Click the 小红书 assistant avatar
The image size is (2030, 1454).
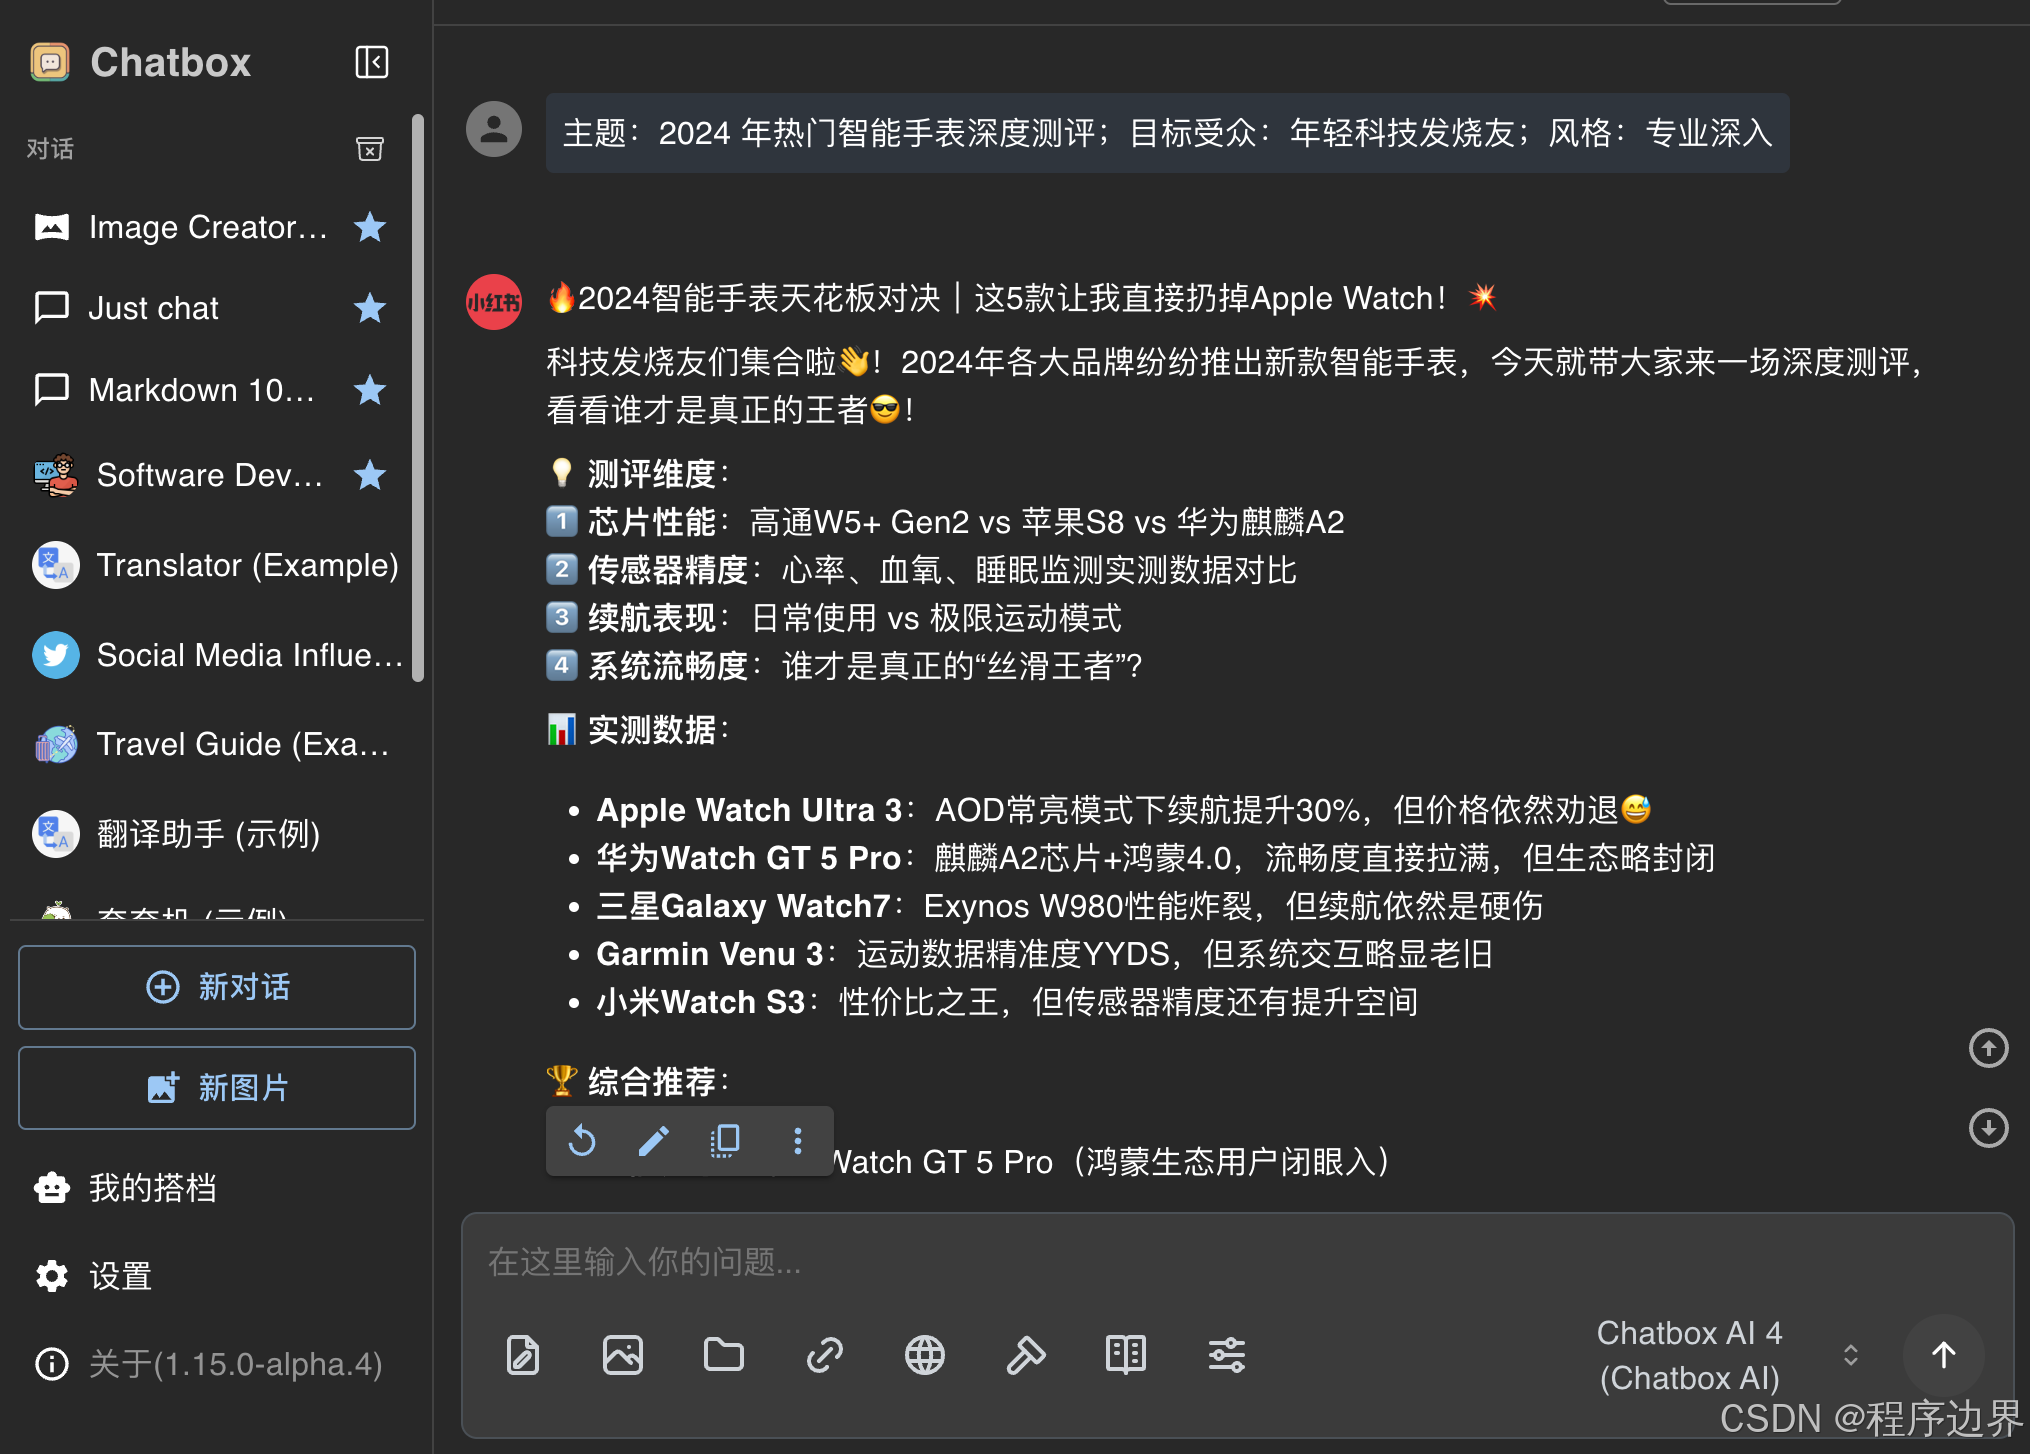494,302
